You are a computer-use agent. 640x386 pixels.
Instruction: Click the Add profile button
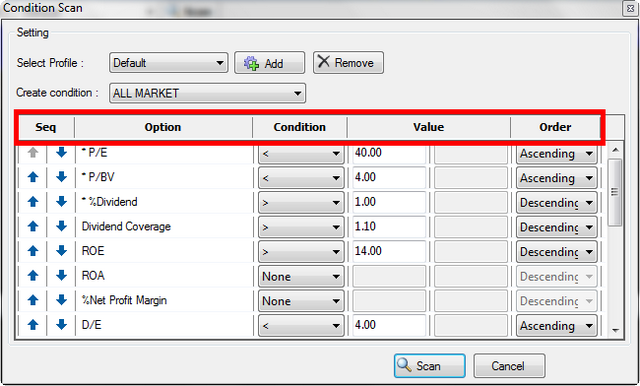coord(269,63)
